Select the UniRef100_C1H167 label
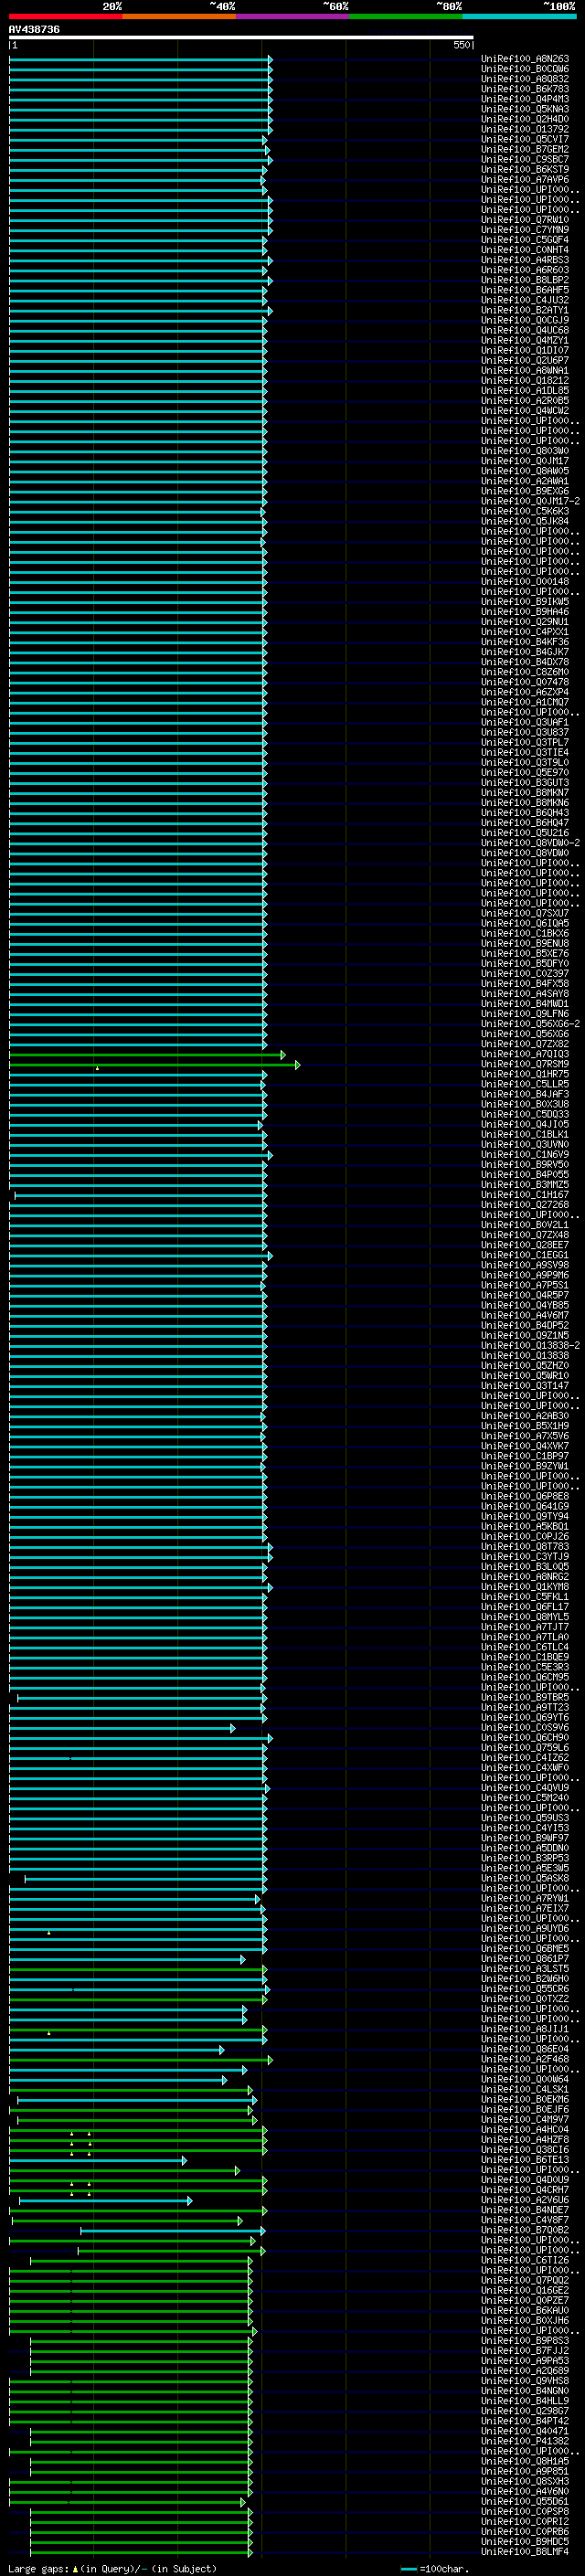 point(525,1195)
